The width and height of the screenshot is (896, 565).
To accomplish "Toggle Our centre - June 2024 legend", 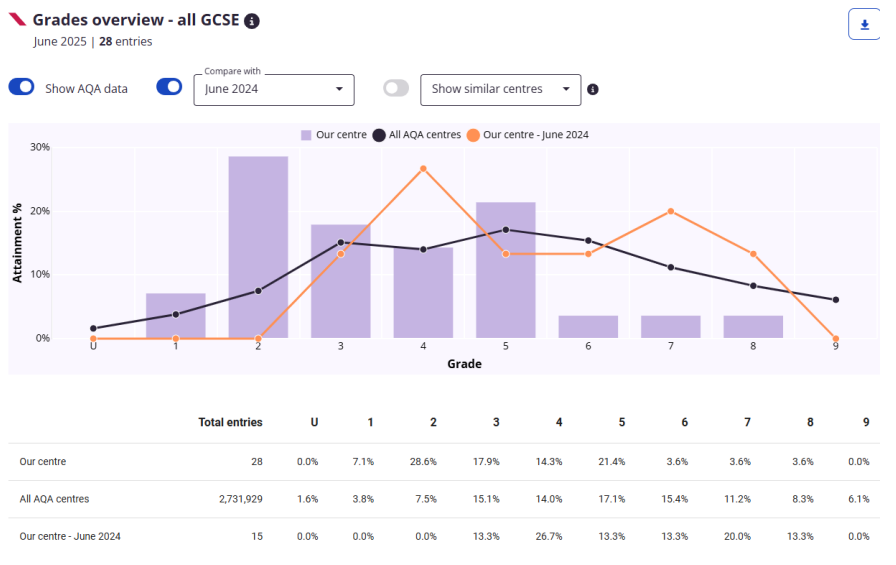I will pyautogui.click(x=530, y=134).
